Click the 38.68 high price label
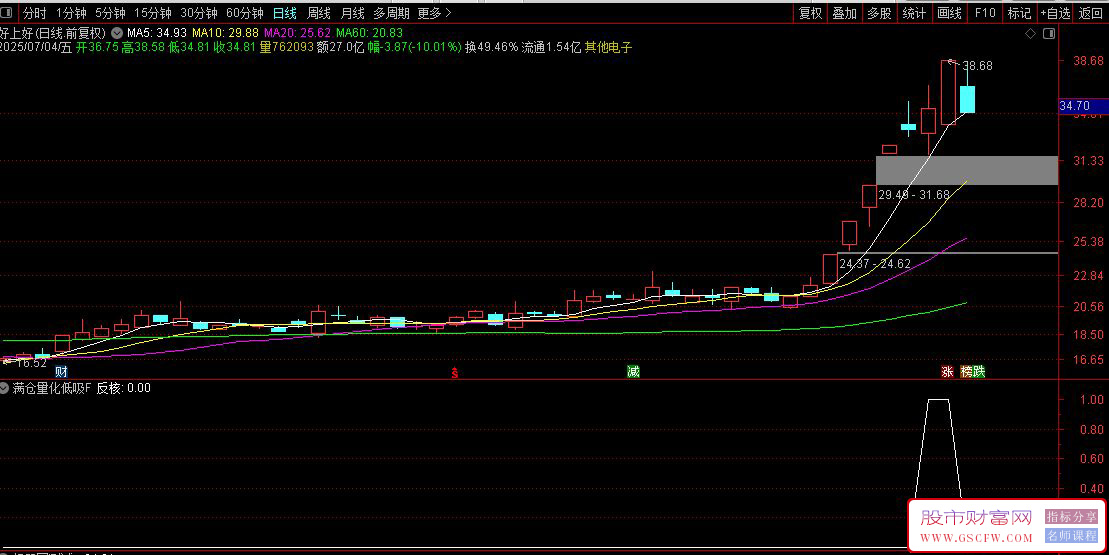 [977, 66]
